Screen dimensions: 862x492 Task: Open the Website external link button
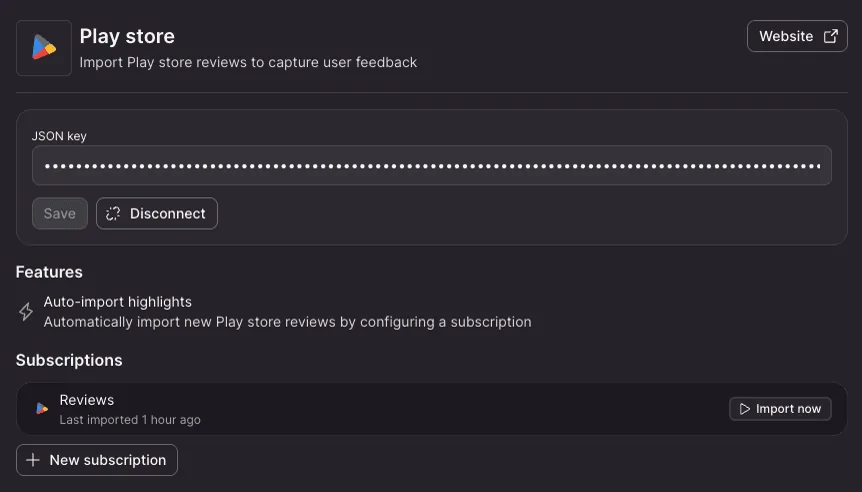pyautogui.click(x=797, y=36)
